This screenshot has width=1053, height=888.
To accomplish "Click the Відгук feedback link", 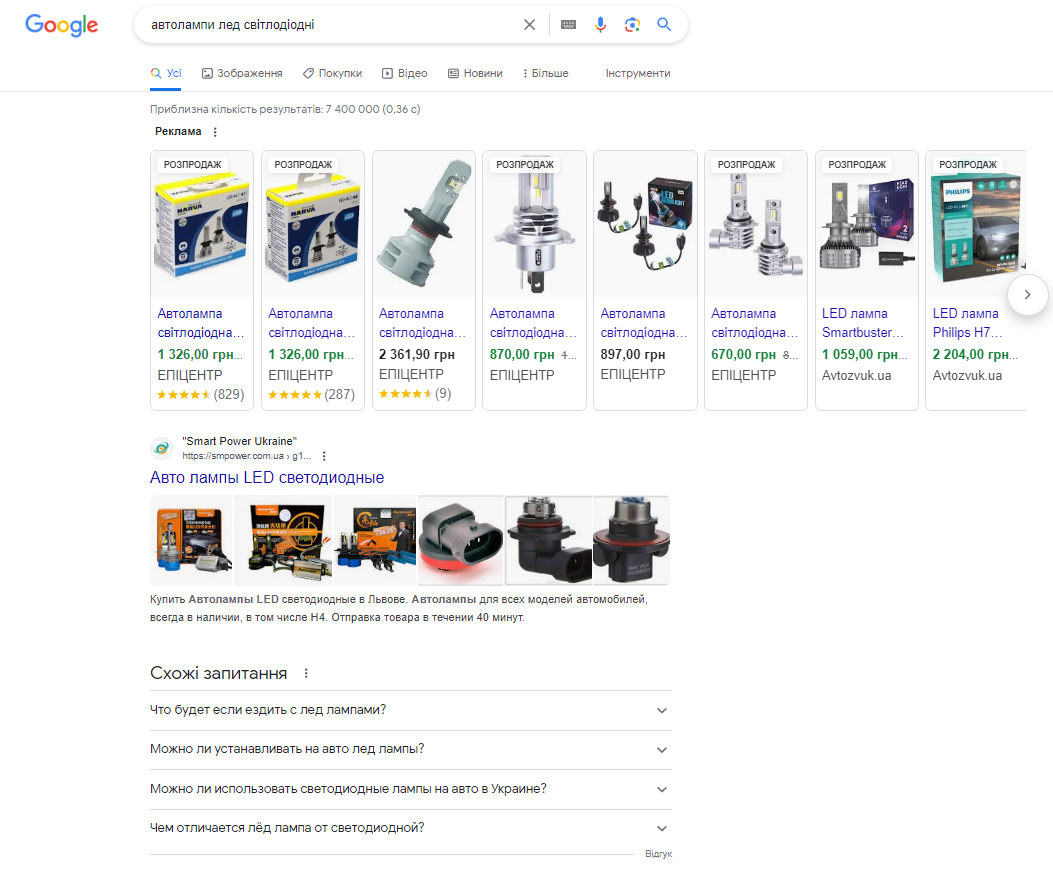I will pyautogui.click(x=658, y=854).
